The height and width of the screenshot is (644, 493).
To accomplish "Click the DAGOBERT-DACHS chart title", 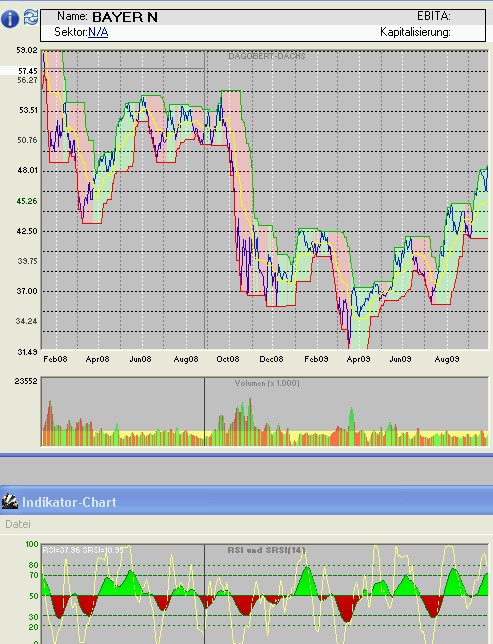I will [267, 56].
